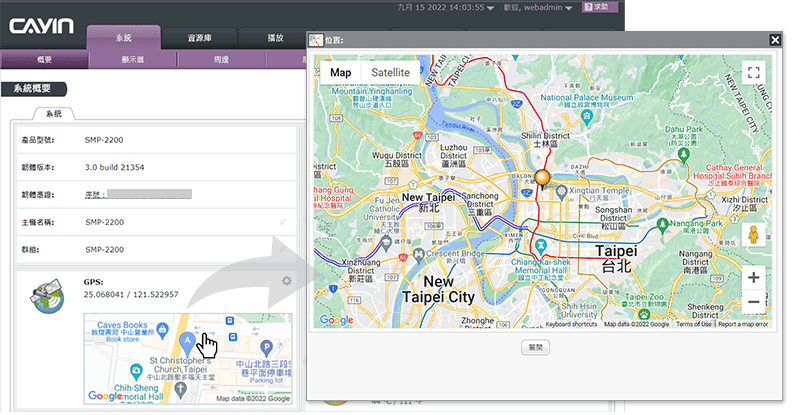Click the Nangang Park marker

tap(662, 225)
